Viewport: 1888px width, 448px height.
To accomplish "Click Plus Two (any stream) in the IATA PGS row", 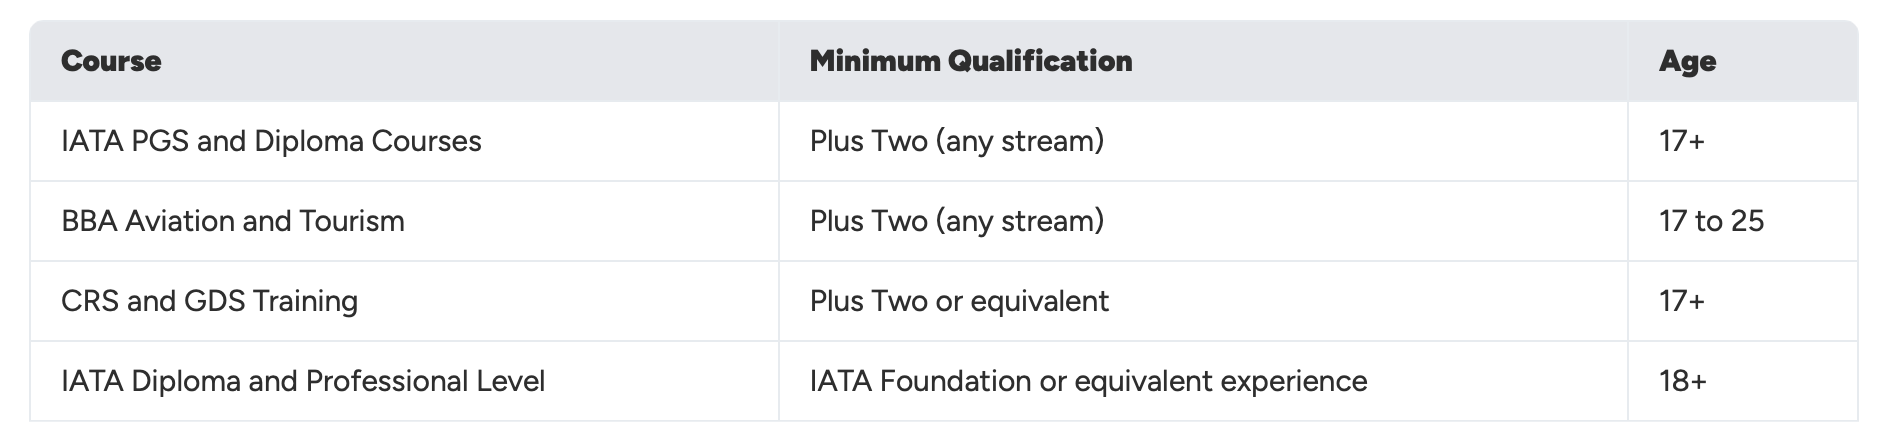I will click(x=957, y=141).
